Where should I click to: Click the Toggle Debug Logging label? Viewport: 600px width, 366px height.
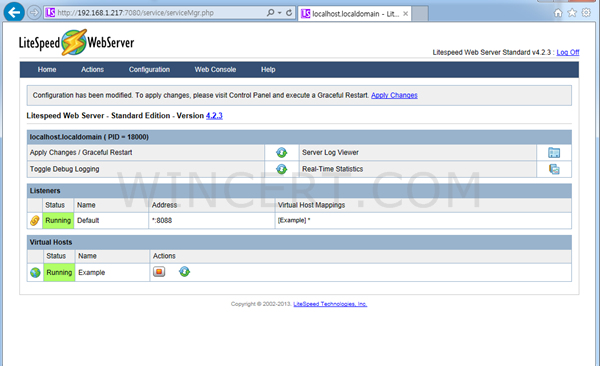(x=64, y=169)
